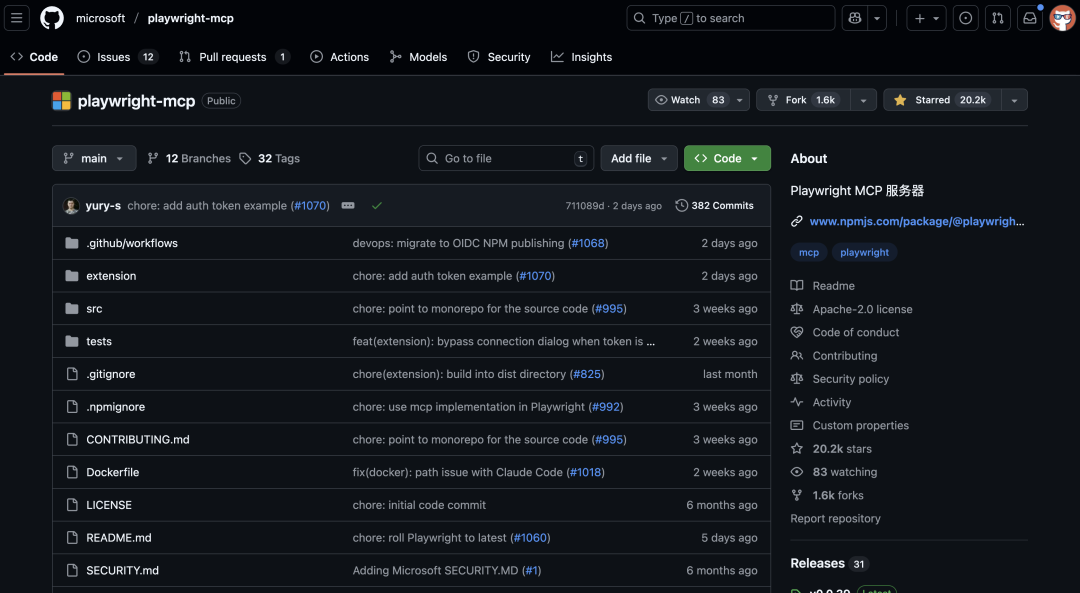Click the folder icon beside tests

coord(72,341)
